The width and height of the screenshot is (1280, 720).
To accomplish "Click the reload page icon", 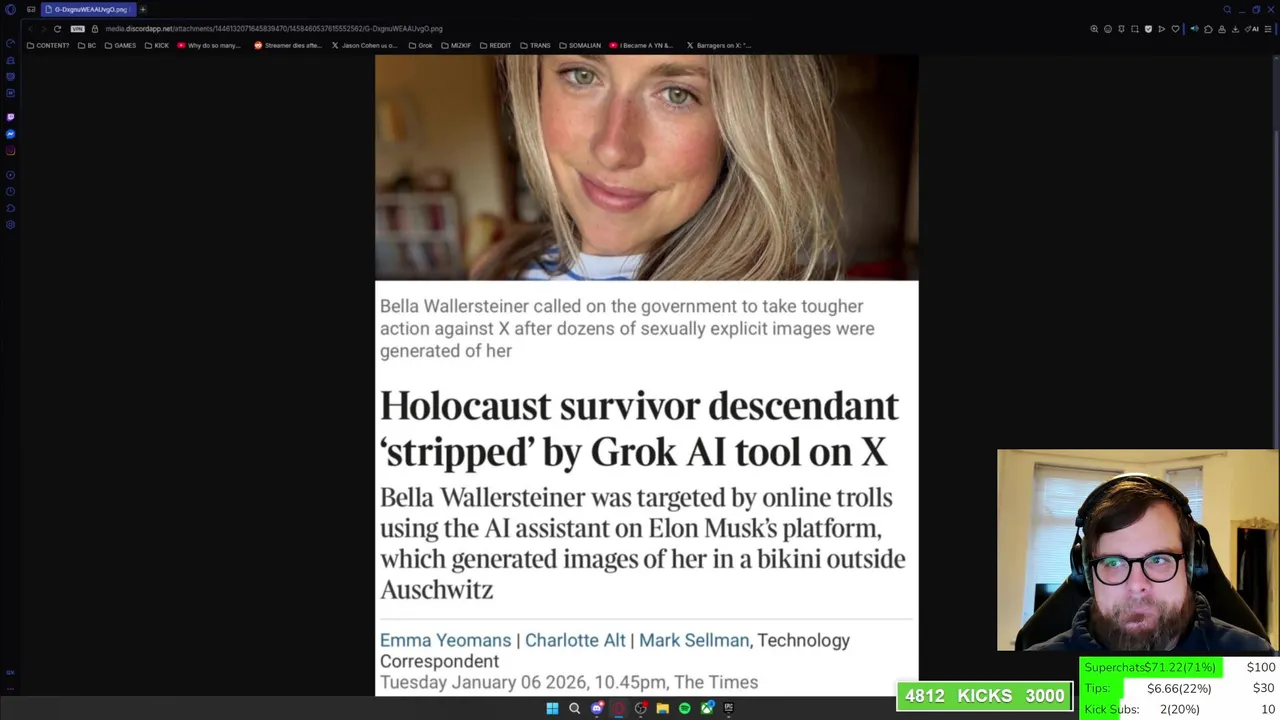I will click(57, 29).
